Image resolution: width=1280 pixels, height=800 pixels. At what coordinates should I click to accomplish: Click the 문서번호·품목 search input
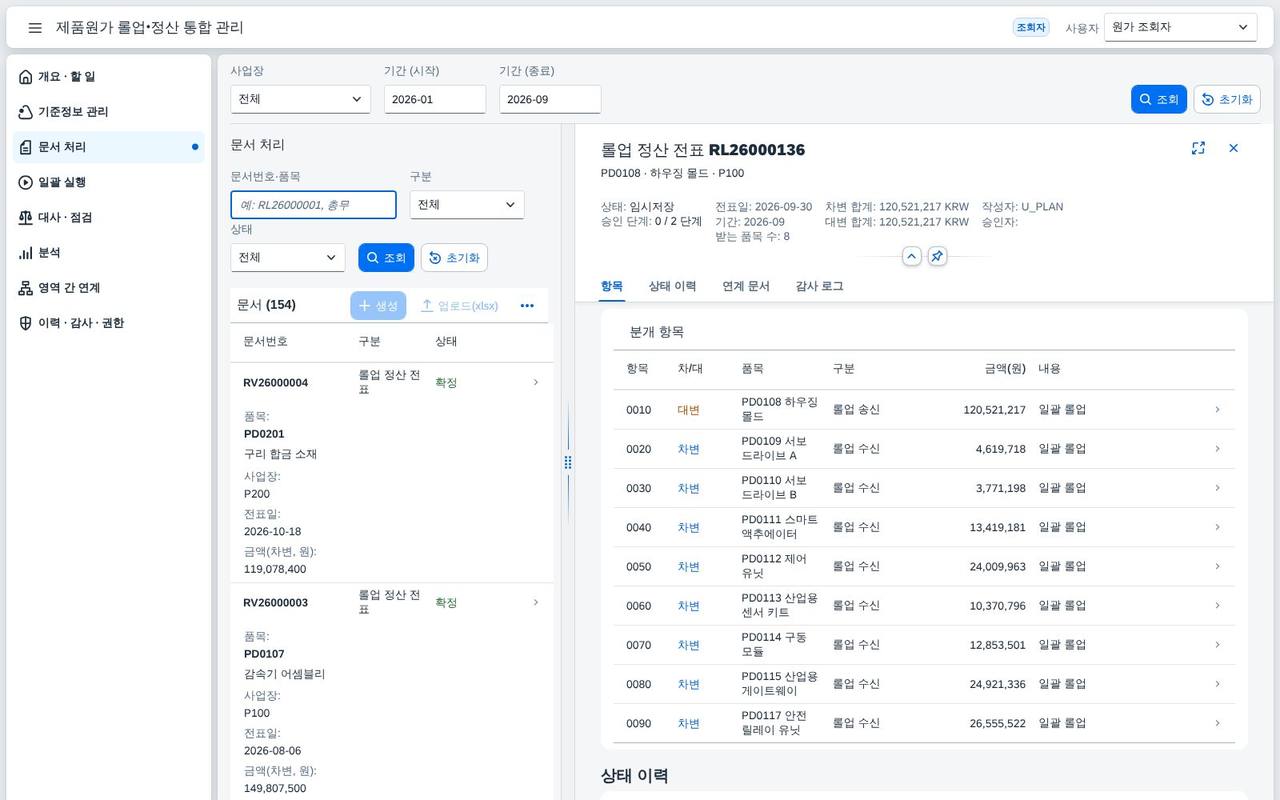(313, 204)
